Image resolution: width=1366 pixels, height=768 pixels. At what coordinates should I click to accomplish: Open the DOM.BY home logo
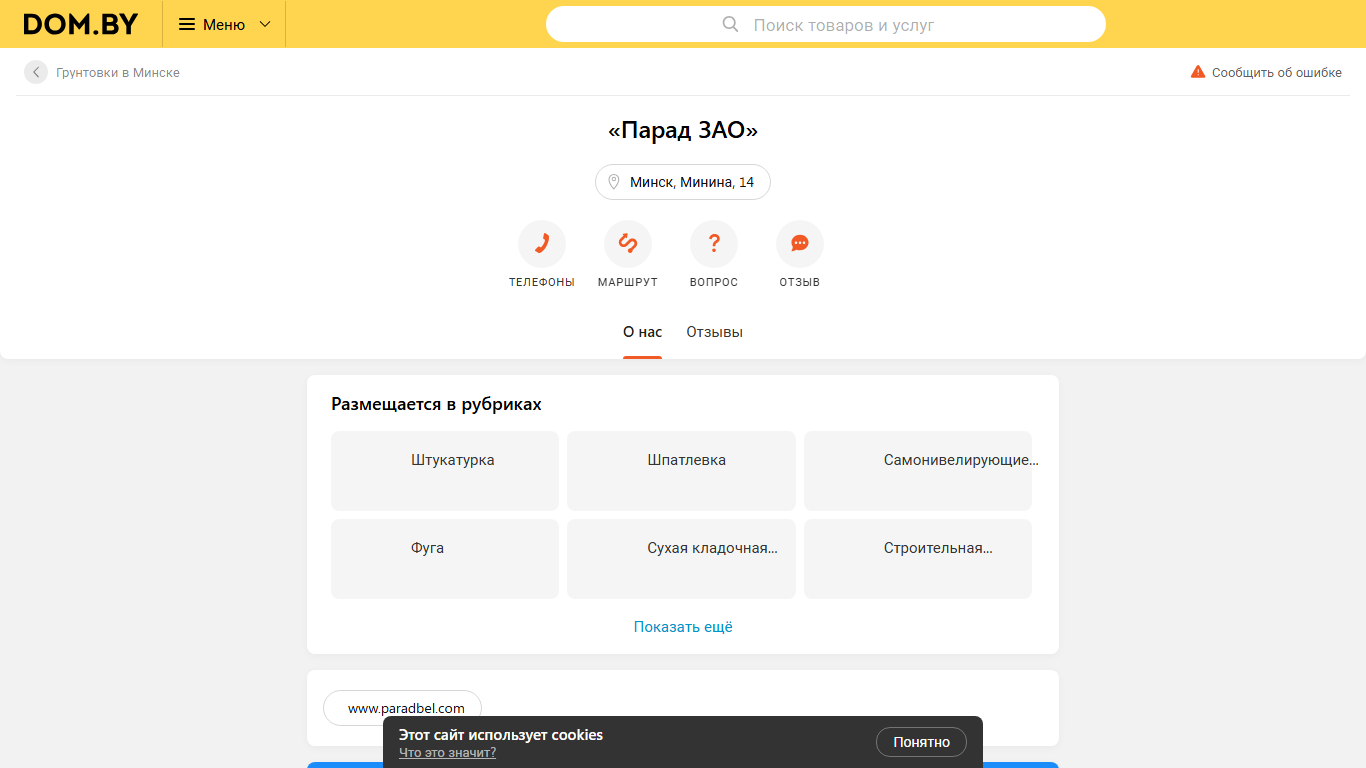pyautogui.click(x=81, y=24)
